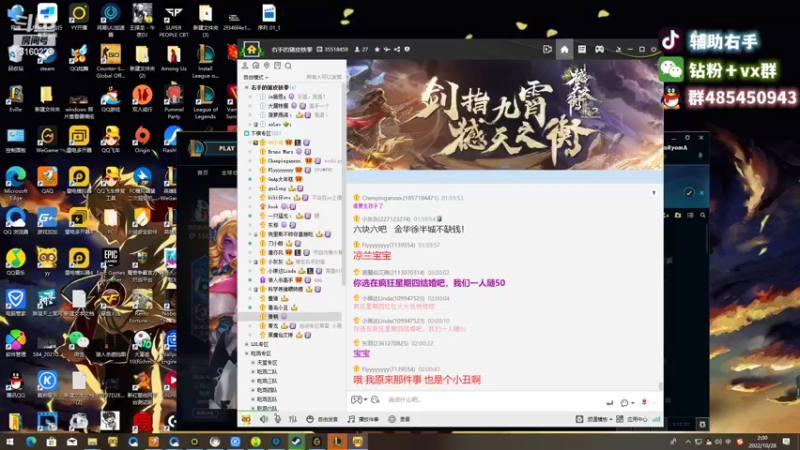Click the shield icon in channel header
800x450 pixels.
coord(407,49)
